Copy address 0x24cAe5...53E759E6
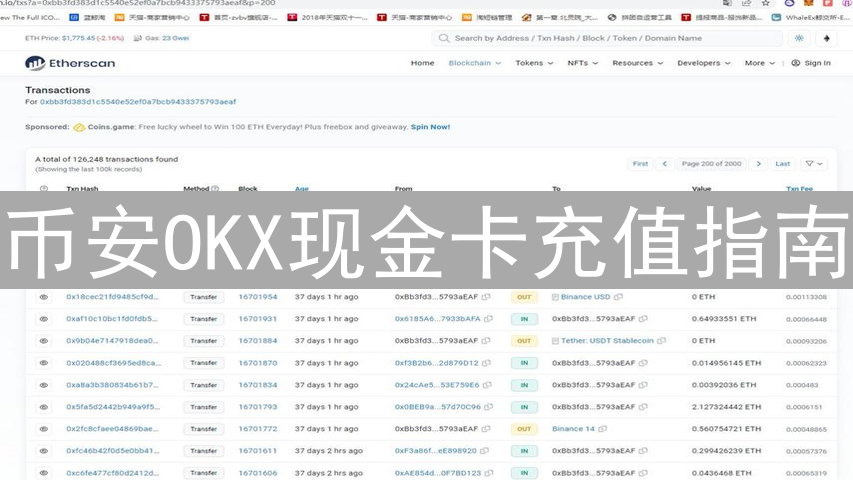Image resolution: width=853 pixels, height=480 pixels. pos(487,385)
